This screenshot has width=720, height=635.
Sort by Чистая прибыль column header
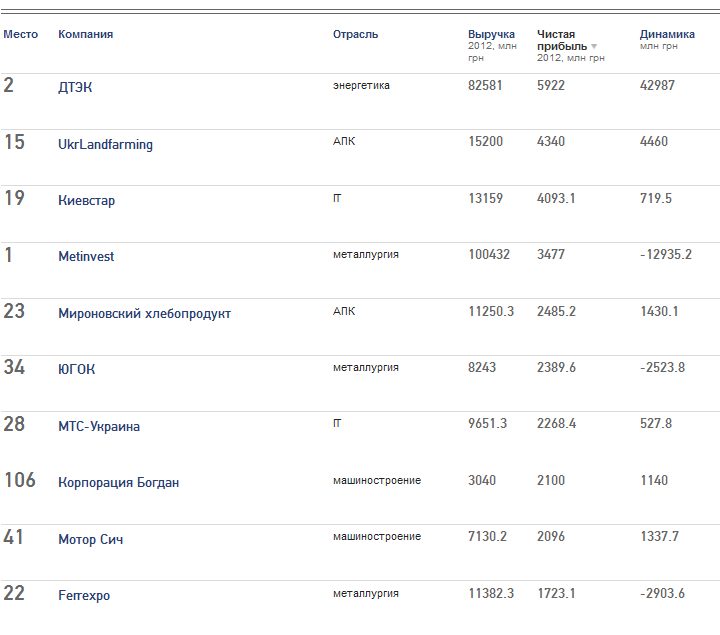tap(562, 40)
